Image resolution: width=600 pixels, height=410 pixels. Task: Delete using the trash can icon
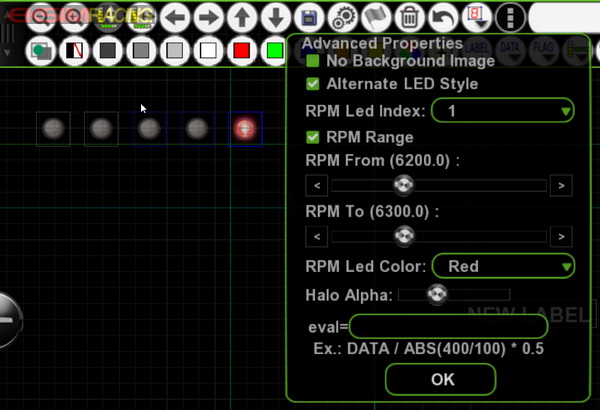point(409,18)
